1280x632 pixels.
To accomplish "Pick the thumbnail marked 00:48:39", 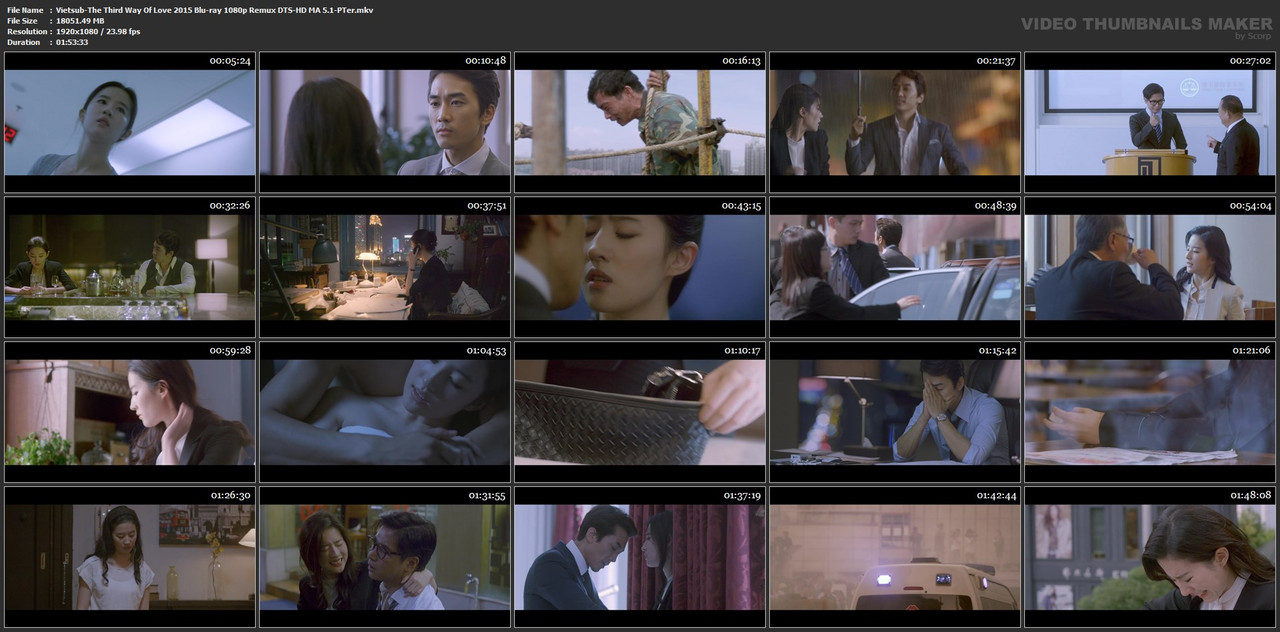I will [895, 267].
